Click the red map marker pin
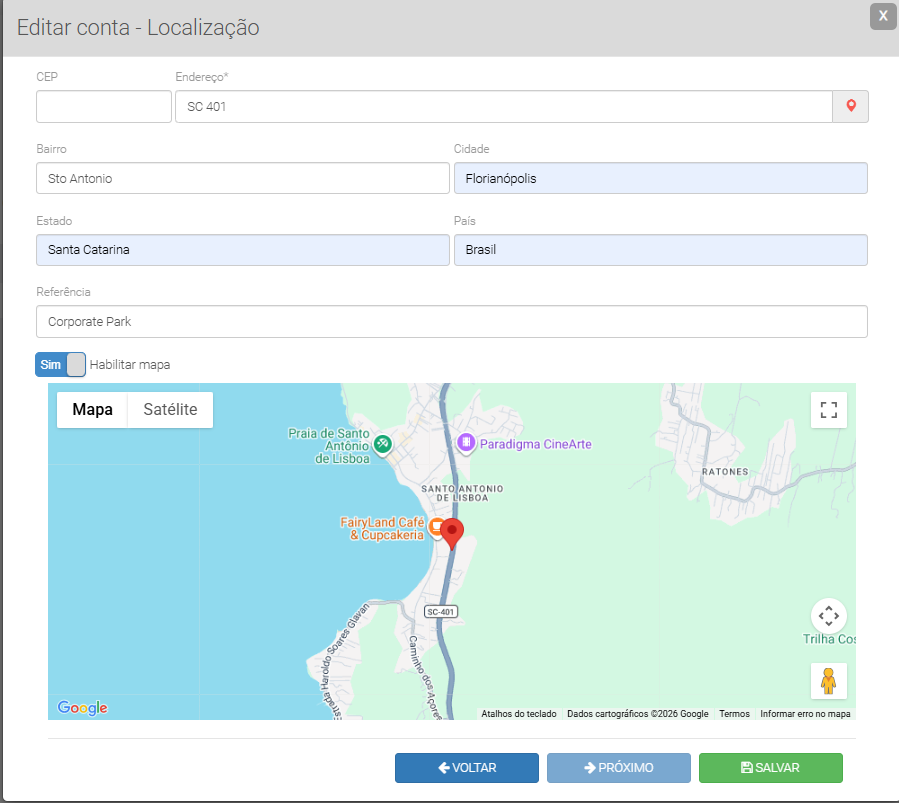This screenshot has height=803, width=899. (453, 533)
